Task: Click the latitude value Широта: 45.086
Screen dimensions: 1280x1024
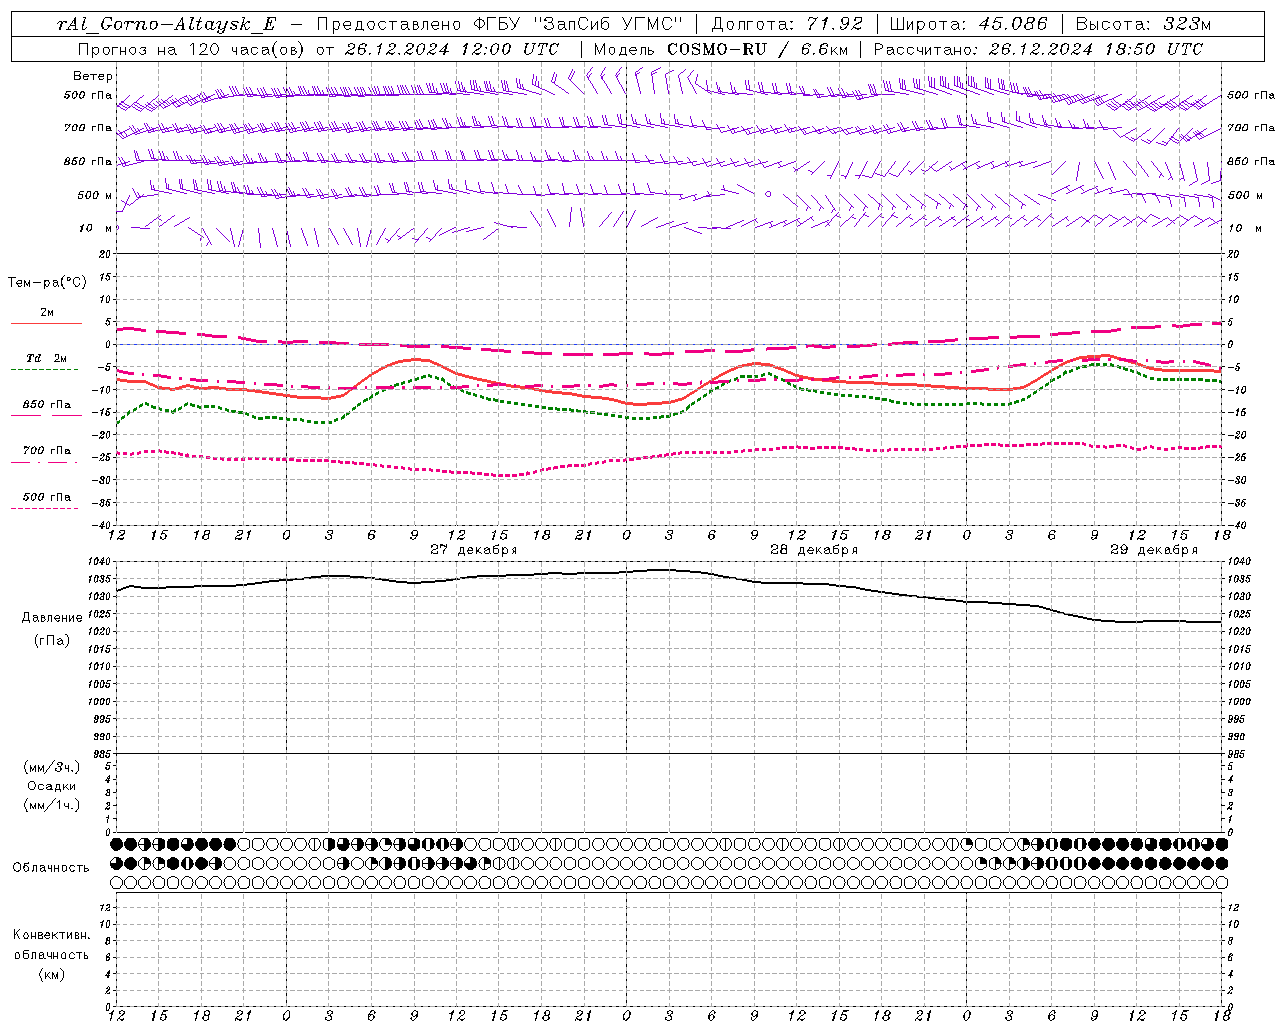Action: pyautogui.click(x=968, y=24)
